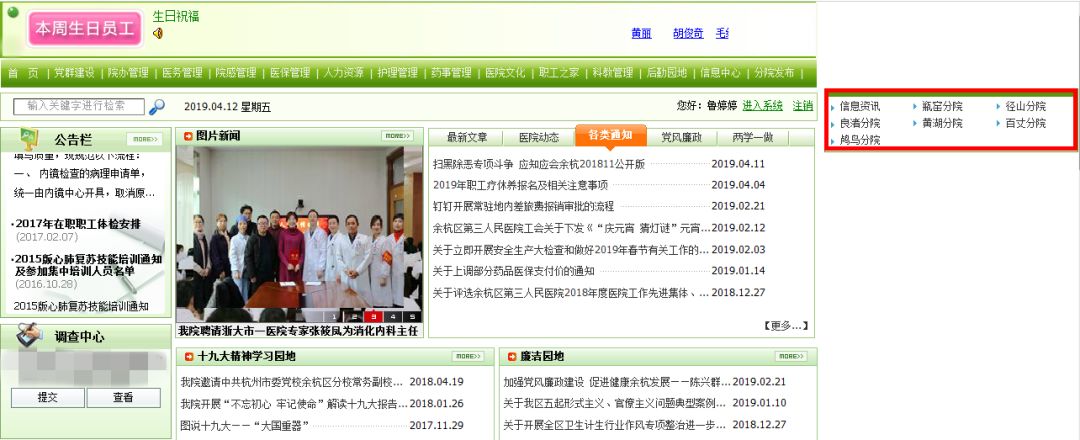Open 院感管理 menu item
Viewport: 1080px width, 440px height.
[x=236, y=72]
